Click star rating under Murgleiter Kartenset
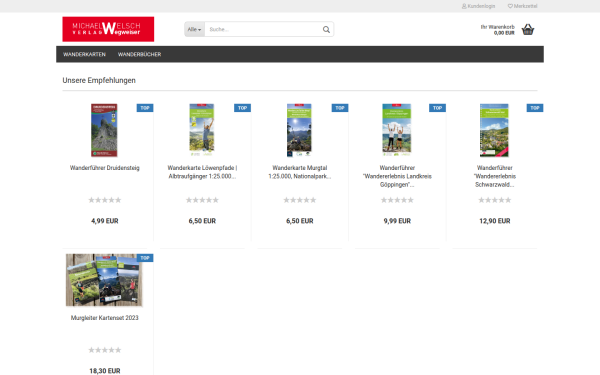This screenshot has width=600, height=375. (104, 350)
